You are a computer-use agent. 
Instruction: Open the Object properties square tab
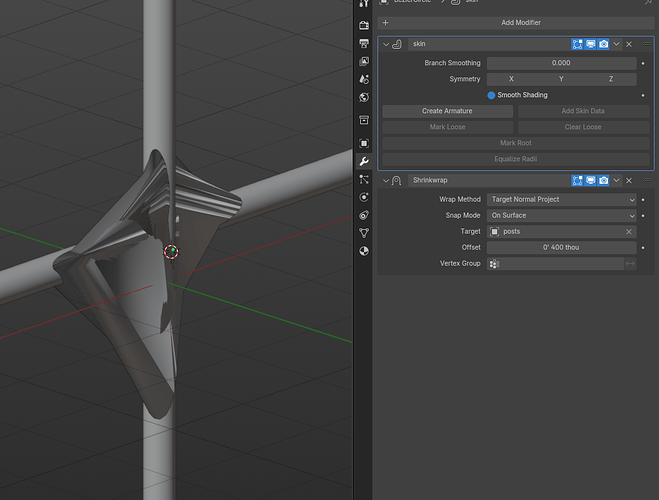click(x=364, y=143)
